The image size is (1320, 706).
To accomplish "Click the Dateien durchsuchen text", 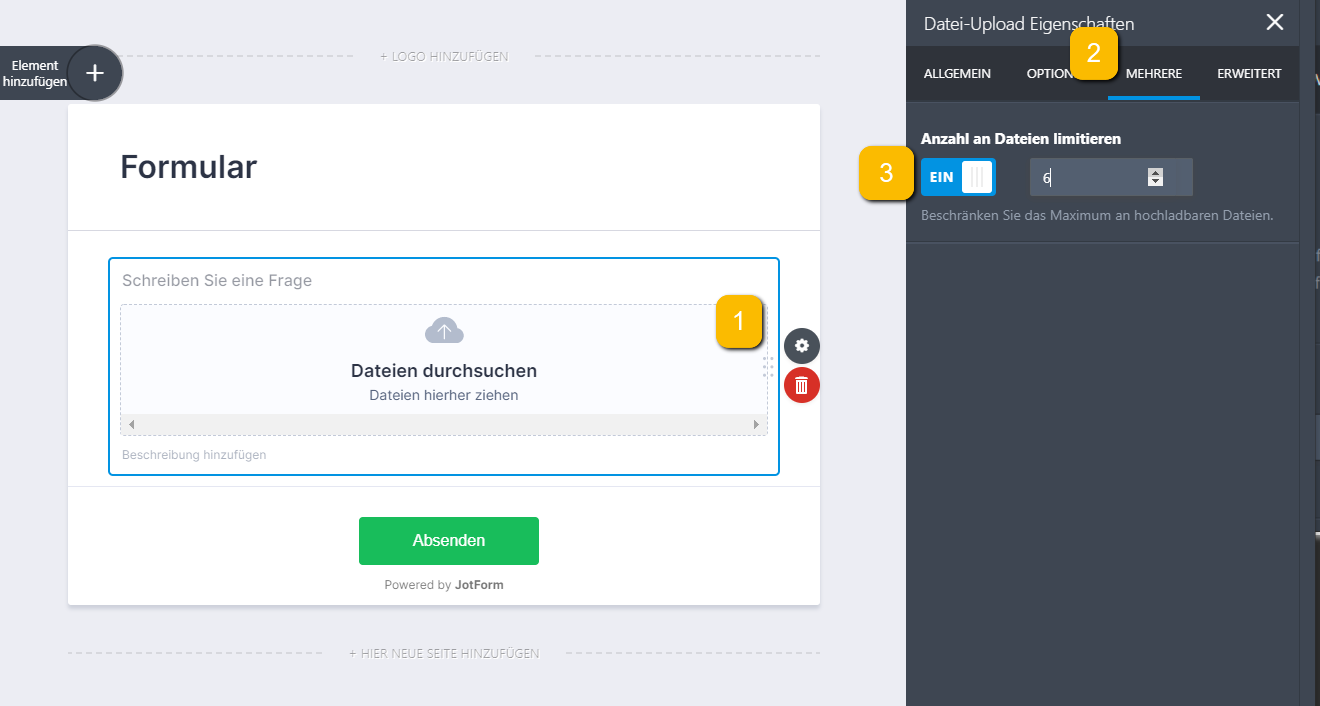I will coord(444,371).
